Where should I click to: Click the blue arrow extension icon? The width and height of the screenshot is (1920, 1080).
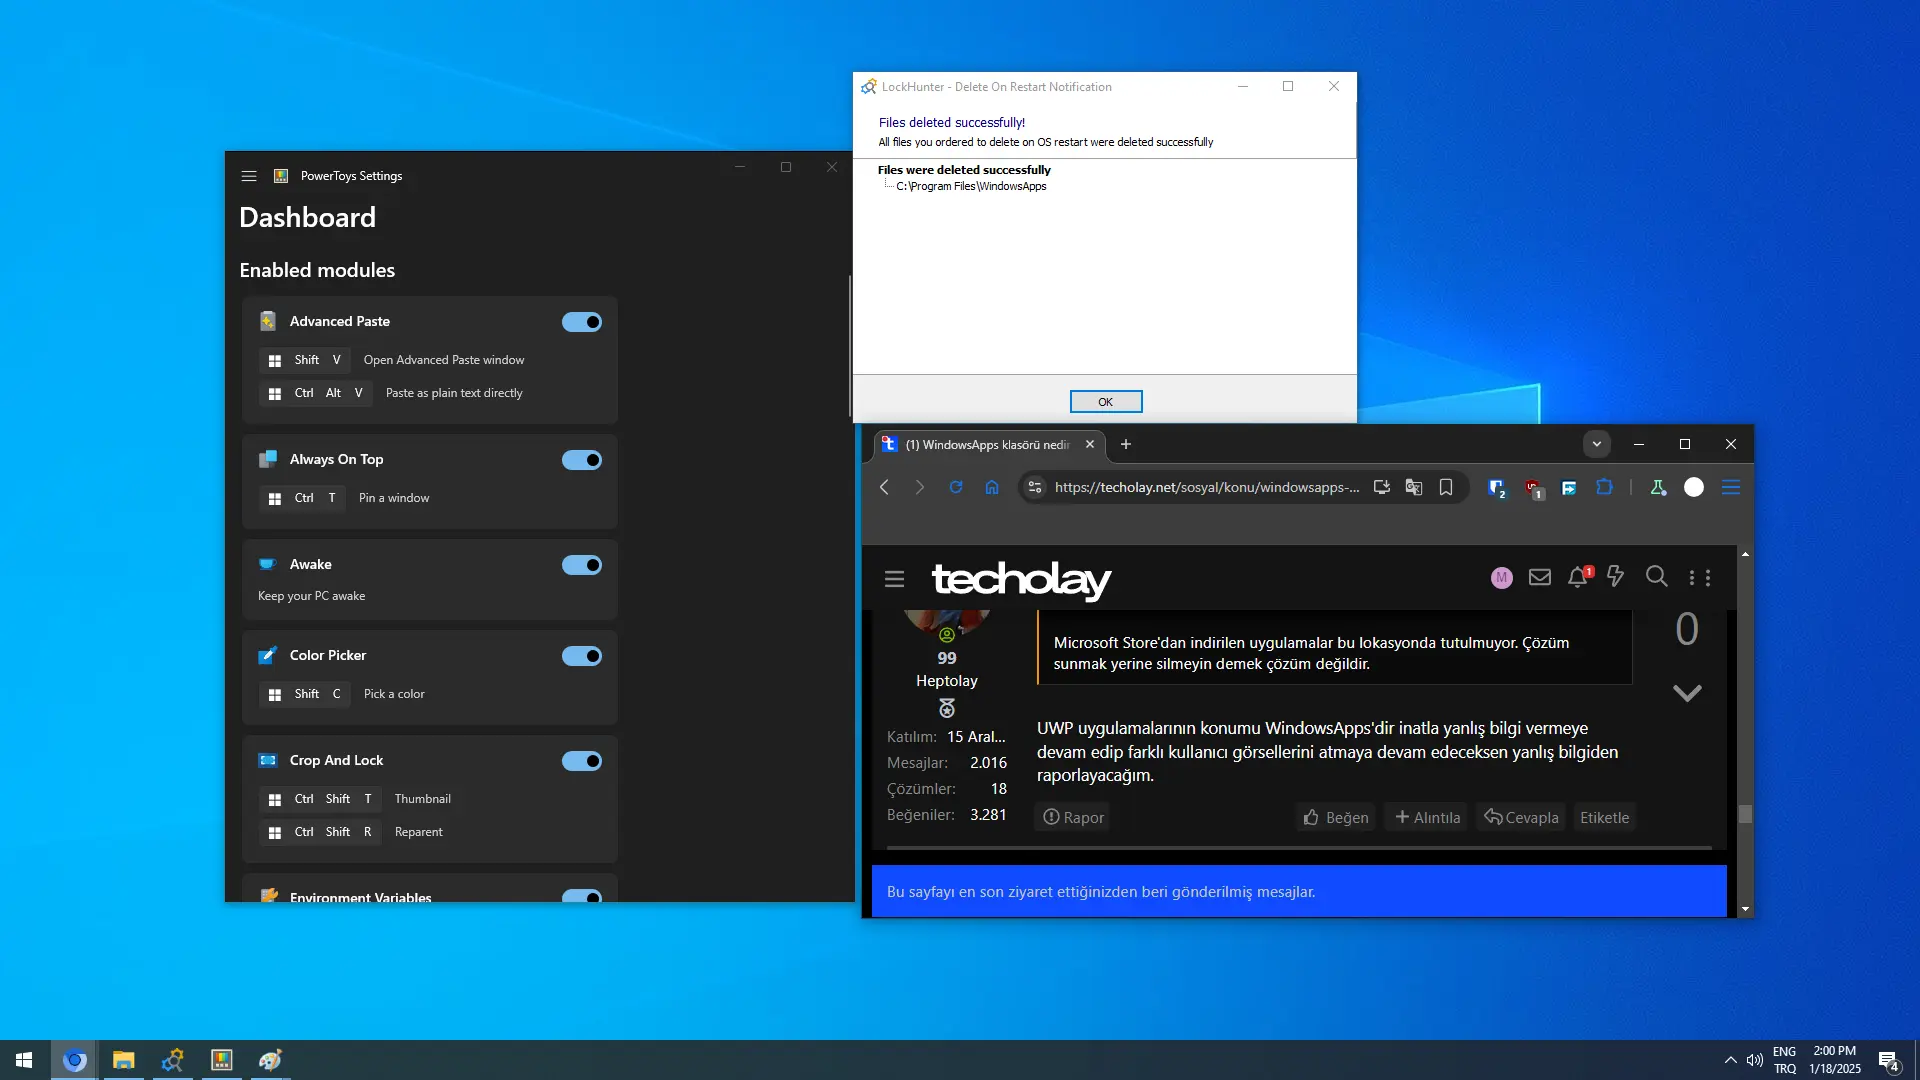pos(1569,488)
